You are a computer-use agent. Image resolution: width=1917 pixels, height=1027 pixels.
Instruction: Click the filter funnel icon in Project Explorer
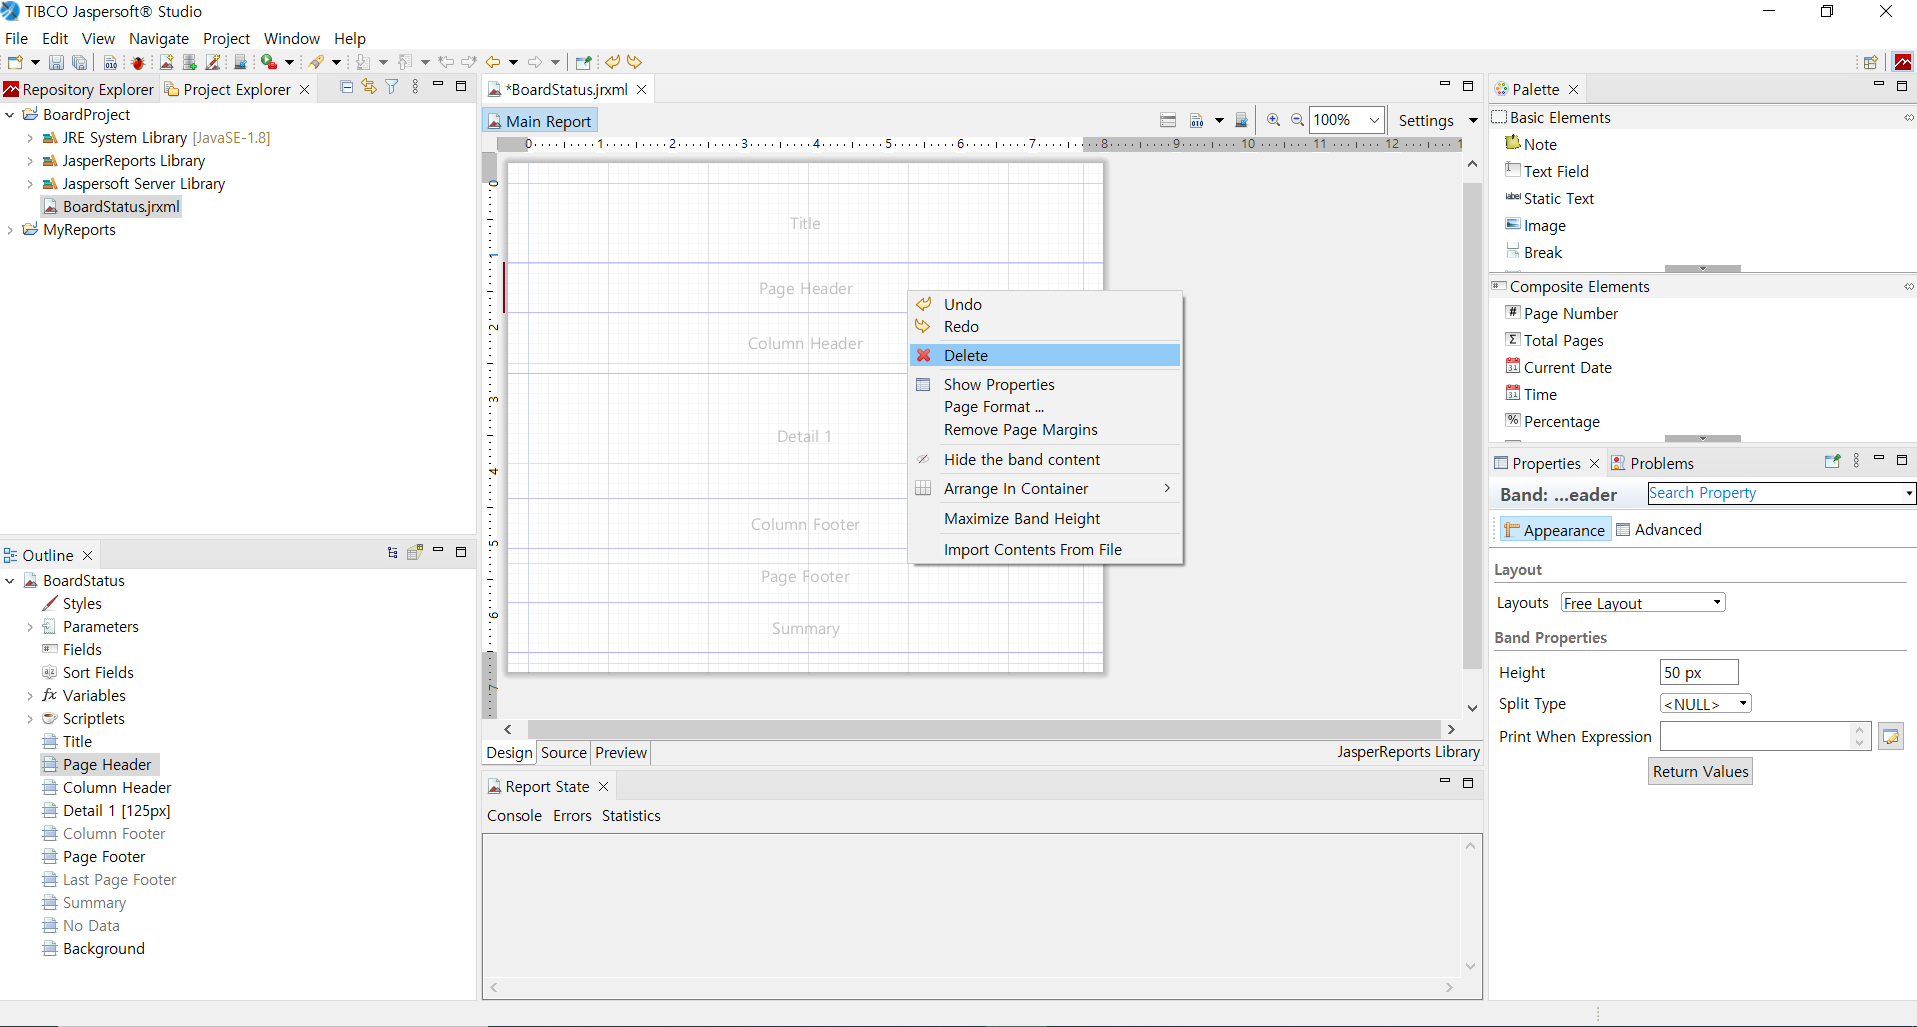point(392,87)
